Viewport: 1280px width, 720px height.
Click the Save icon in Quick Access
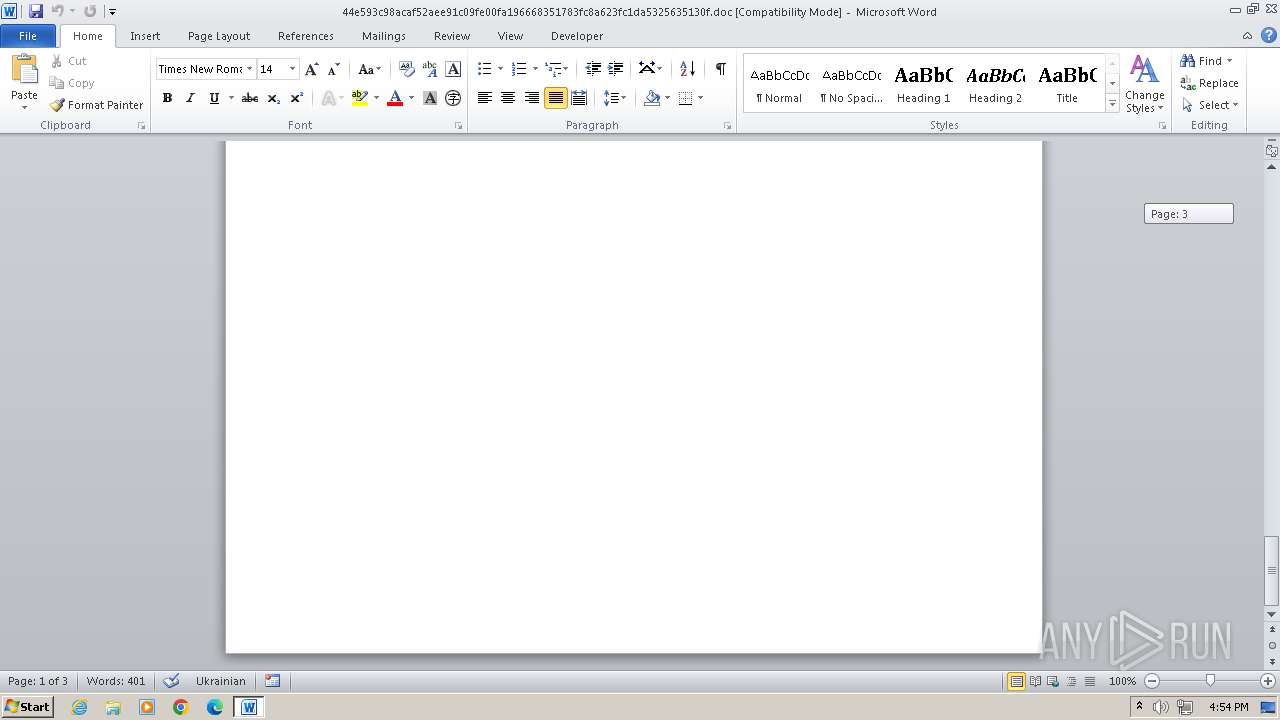pos(36,11)
